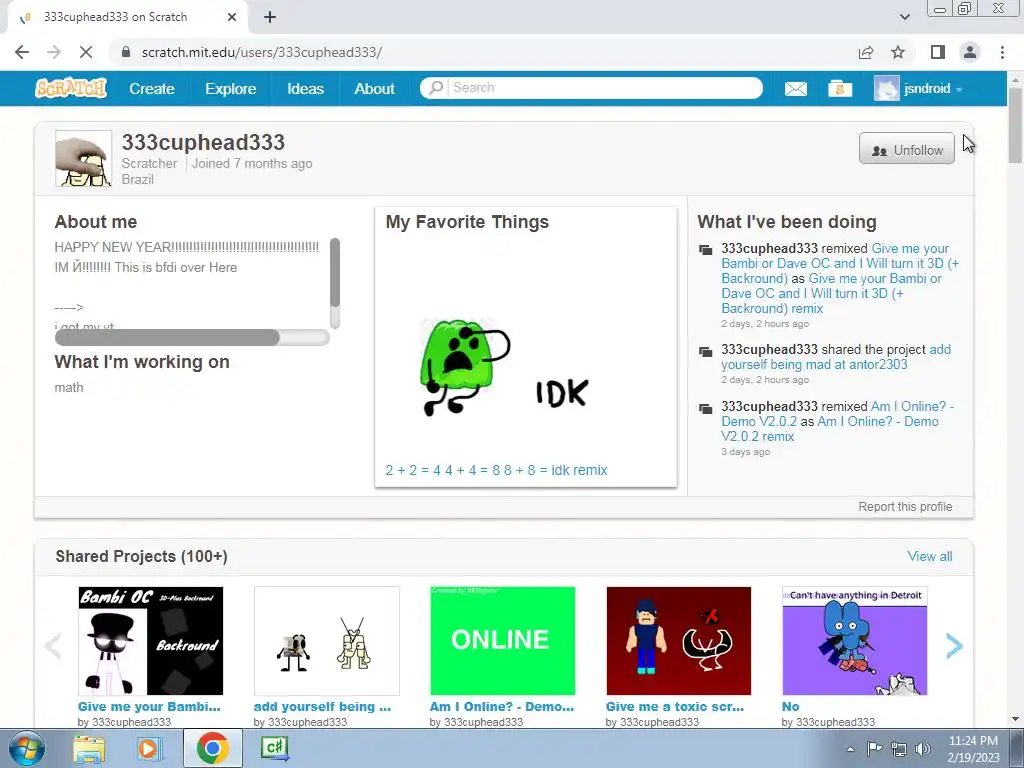Click the browser forward arrow
This screenshot has width=1024, height=768.
pyautogui.click(x=54, y=52)
